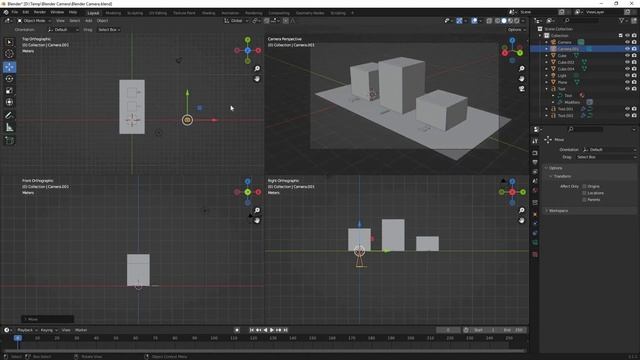Open the Object Data (camera) properties tab icon
The width and height of the screenshot is (640, 360).
[535, 243]
